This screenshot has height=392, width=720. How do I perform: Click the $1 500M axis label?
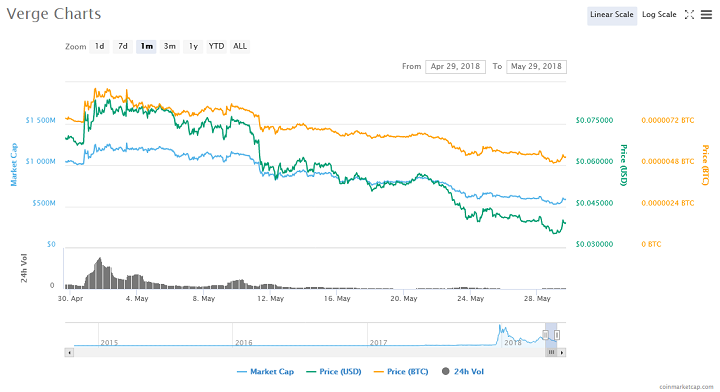(x=40, y=120)
